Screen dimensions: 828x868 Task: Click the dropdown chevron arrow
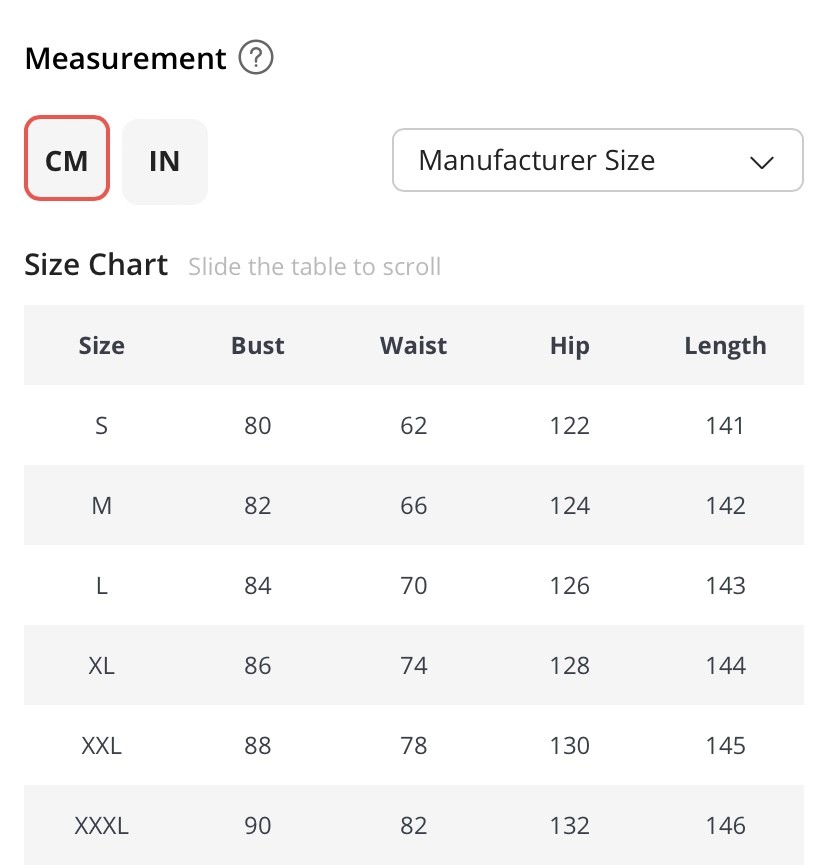pyautogui.click(x=762, y=161)
